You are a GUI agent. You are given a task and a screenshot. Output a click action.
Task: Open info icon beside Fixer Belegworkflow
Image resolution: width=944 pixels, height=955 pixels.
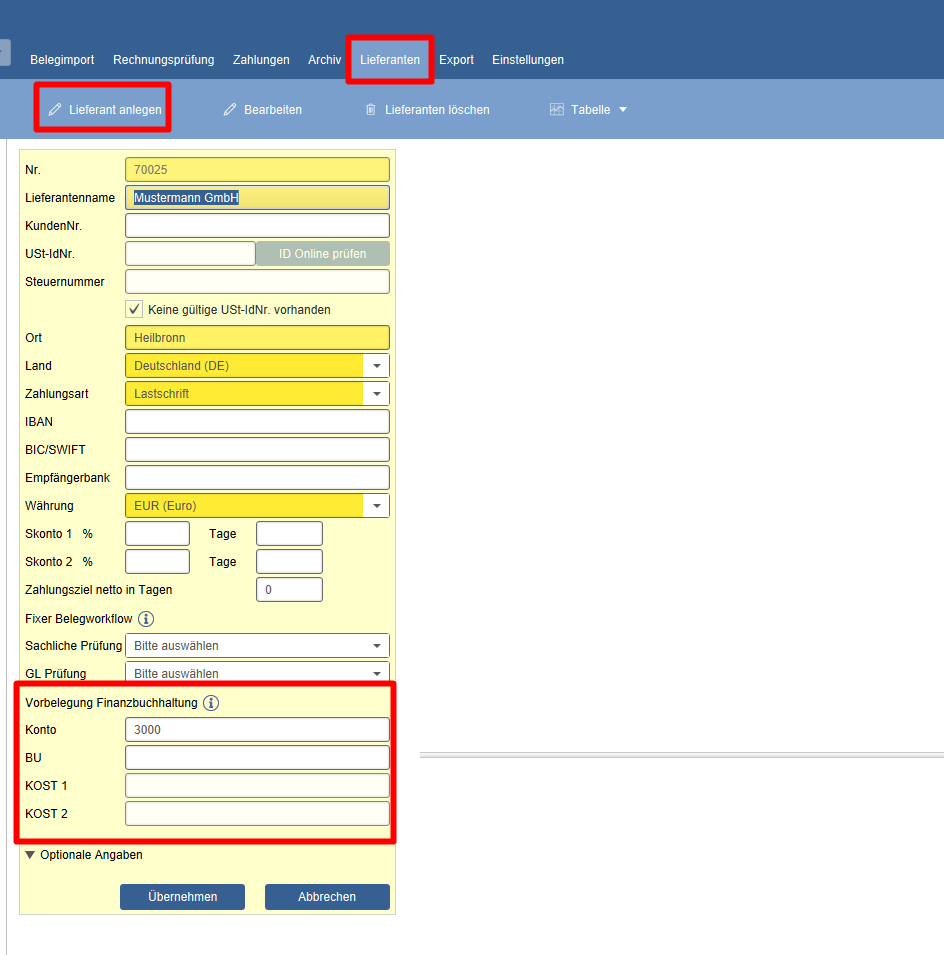[x=146, y=619]
